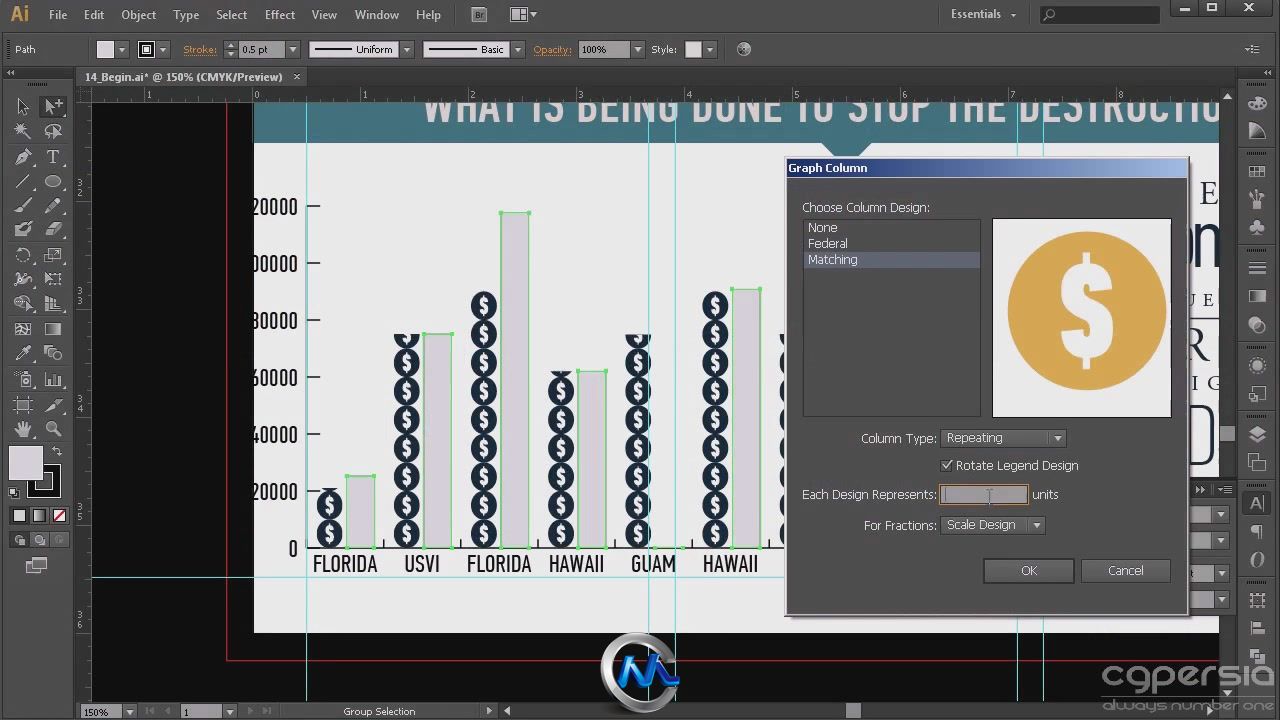Open the Basic brush definition dropdown
Viewport: 1280px width, 720px height.
point(518,49)
